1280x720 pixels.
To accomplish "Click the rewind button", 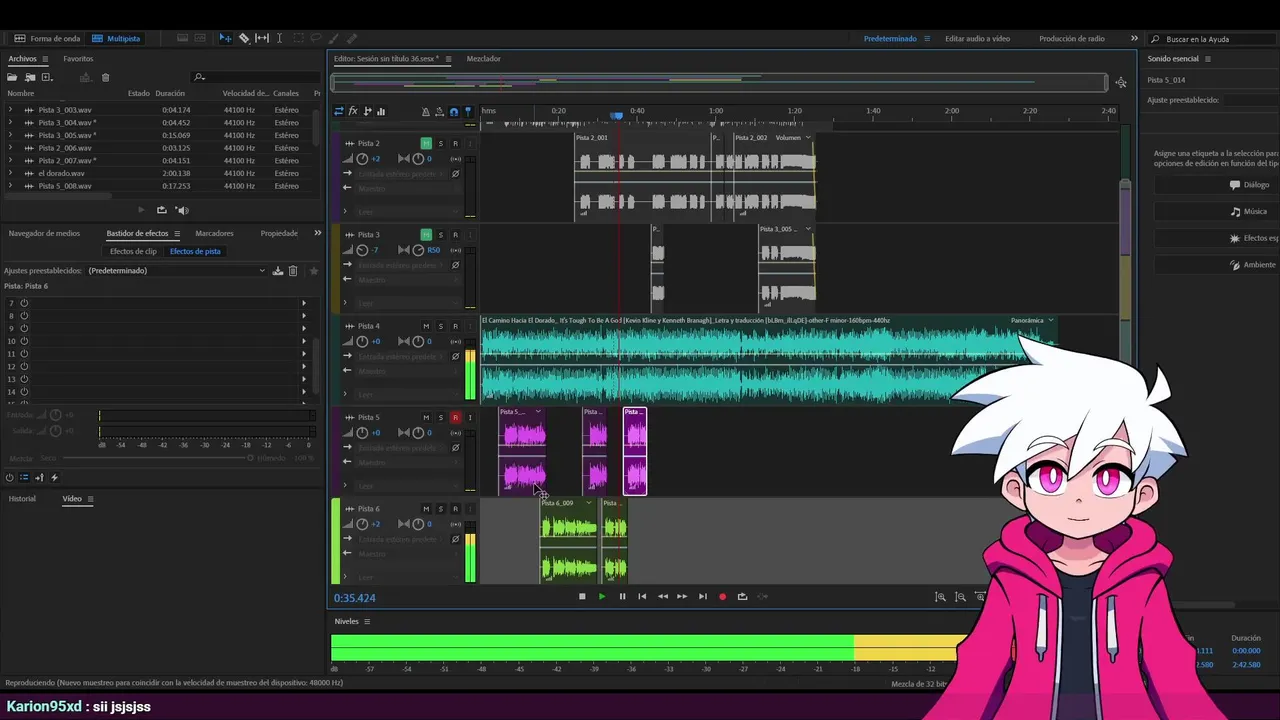I will (662, 596).
